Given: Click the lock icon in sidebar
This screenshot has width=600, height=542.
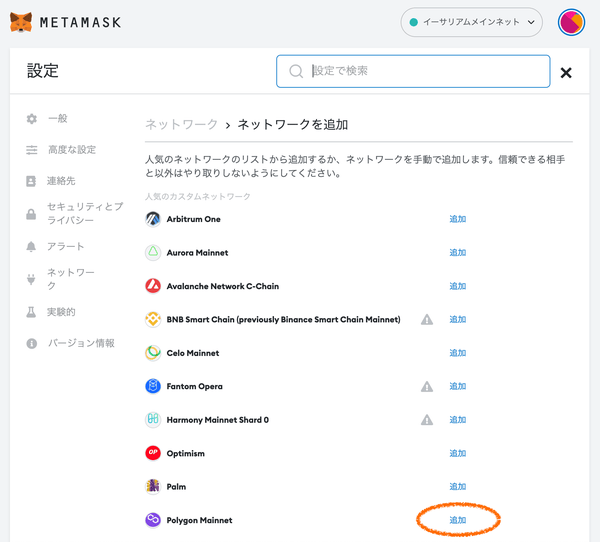Looking at the screenshot, I should [x=31, y=214].
